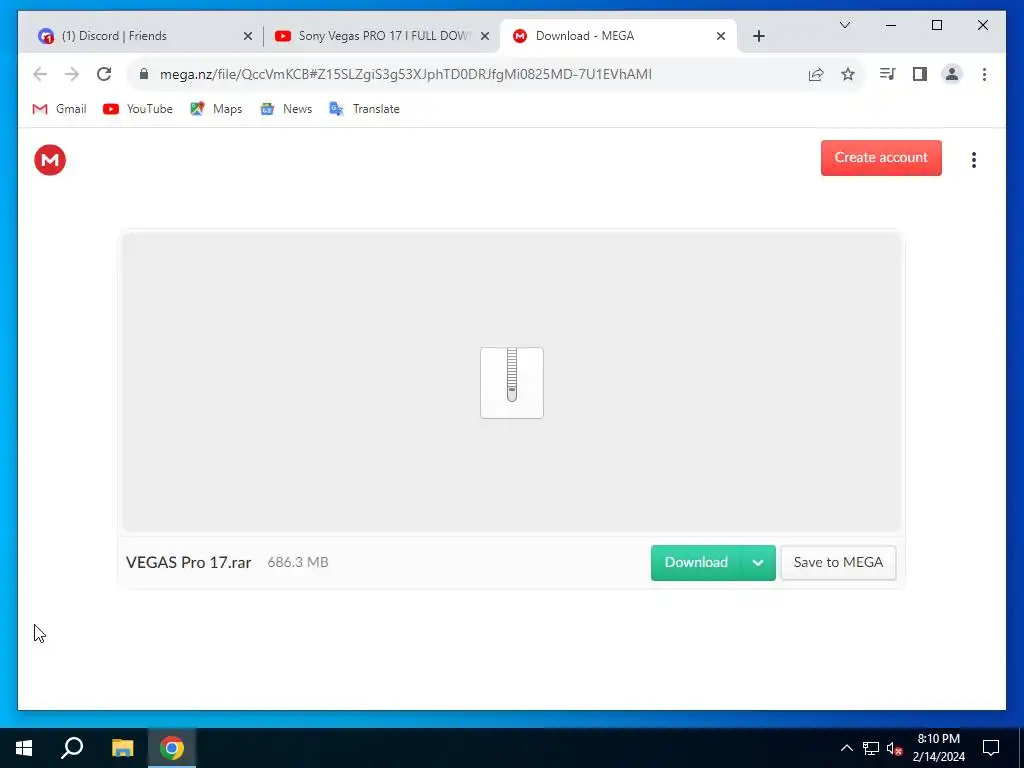Switch to the Sony Vegas PRO 17 tab

coord(379,36)
